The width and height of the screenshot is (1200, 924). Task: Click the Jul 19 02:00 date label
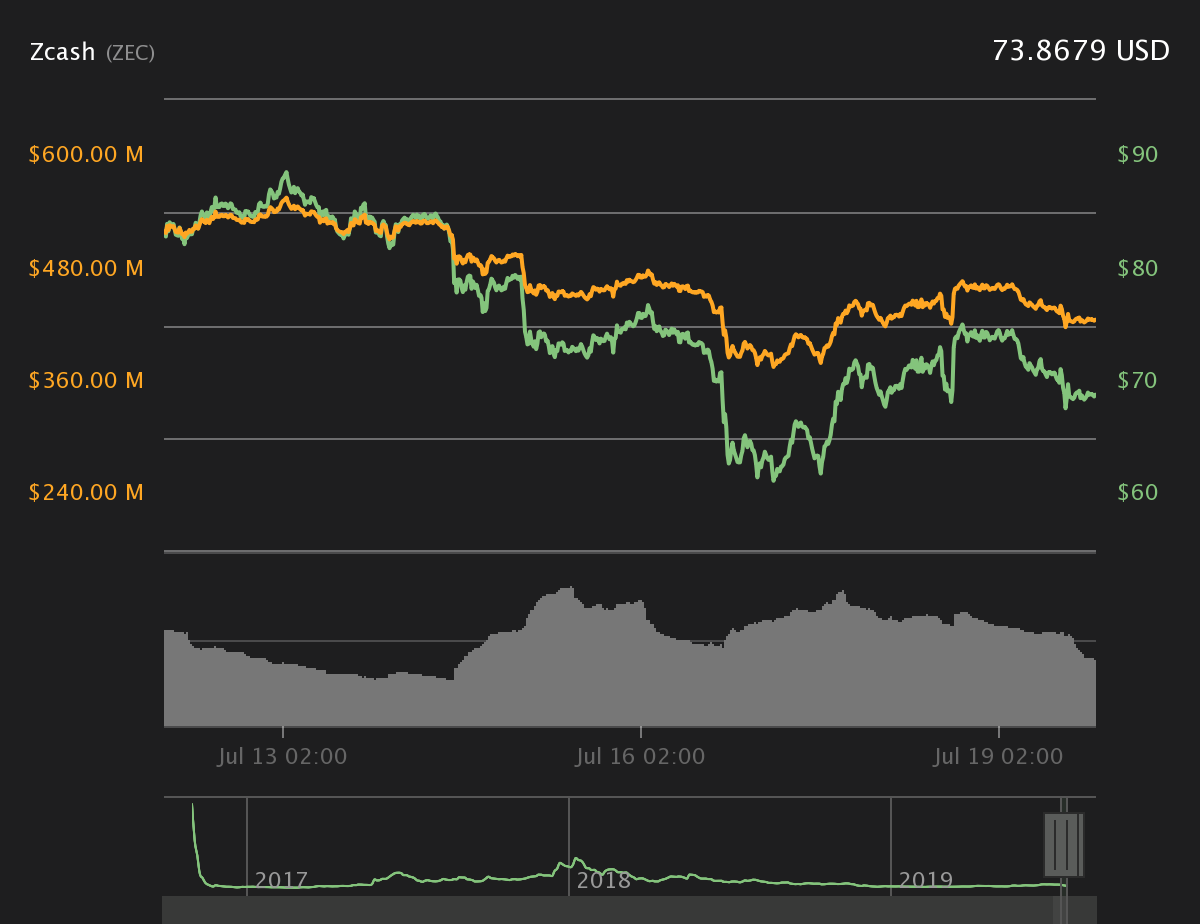click(x=999, y=757)
